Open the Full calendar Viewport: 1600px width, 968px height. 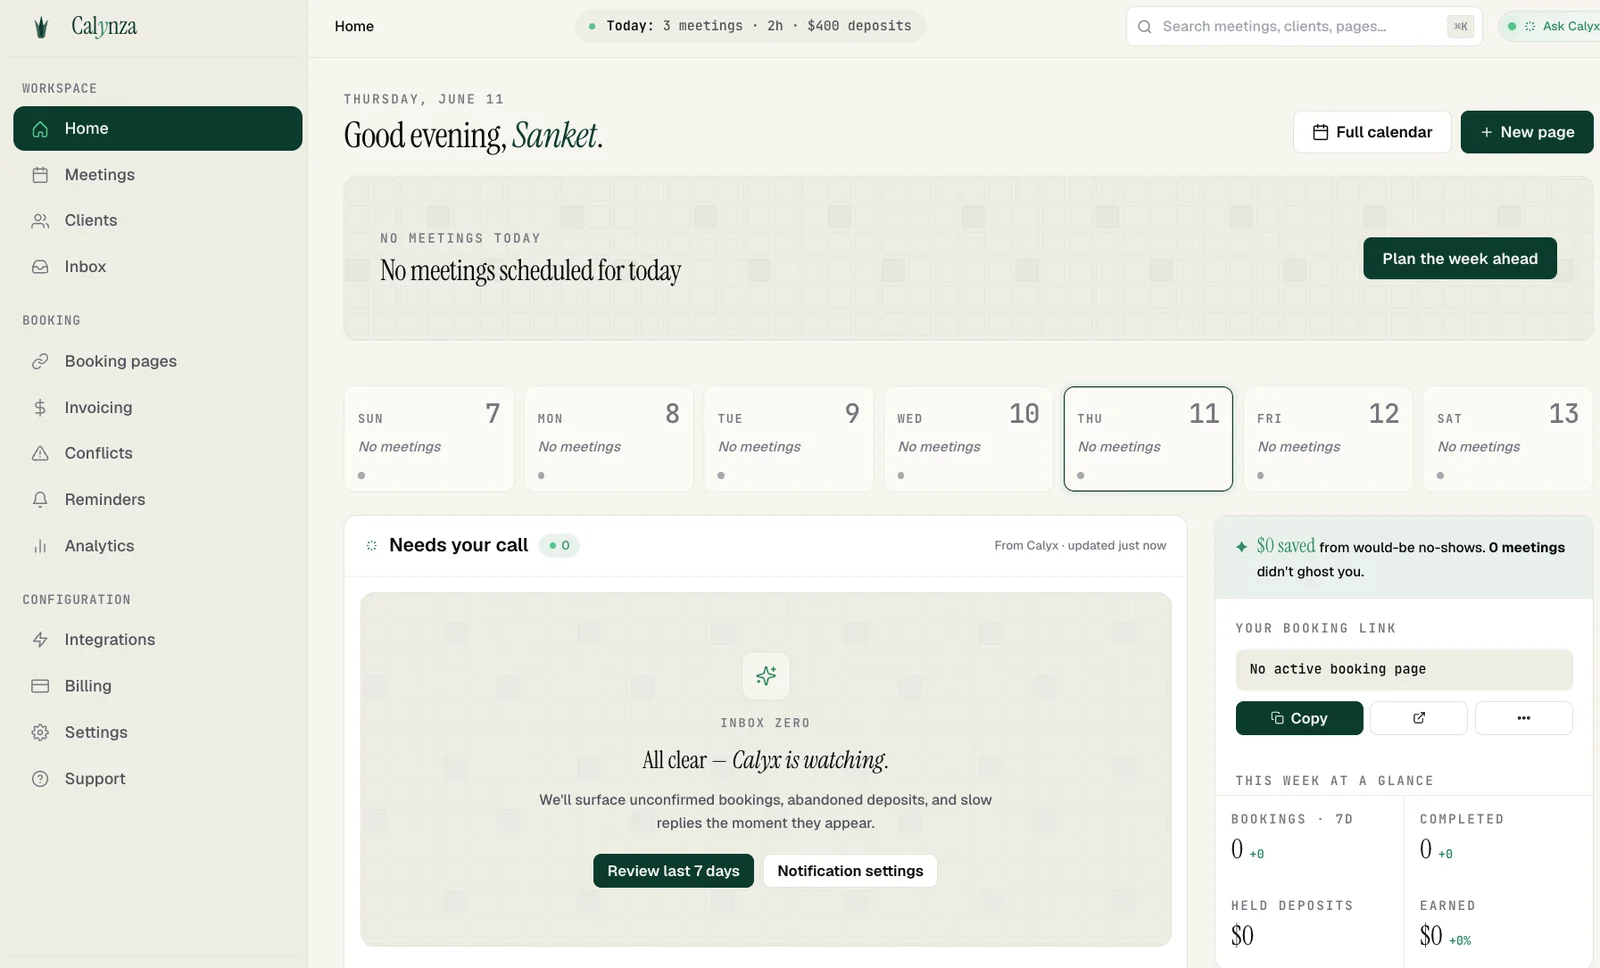1372,132
